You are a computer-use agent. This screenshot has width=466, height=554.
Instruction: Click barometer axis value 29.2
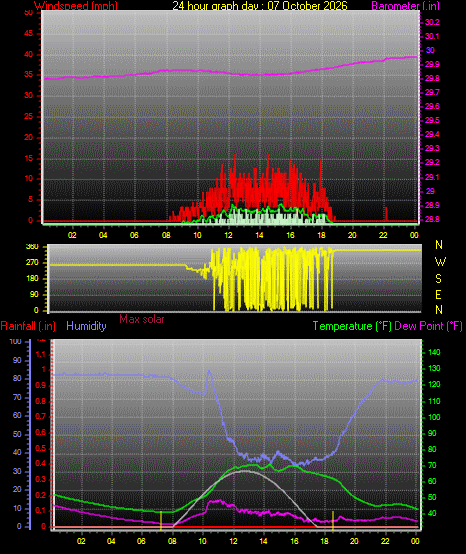coord(432,163)
